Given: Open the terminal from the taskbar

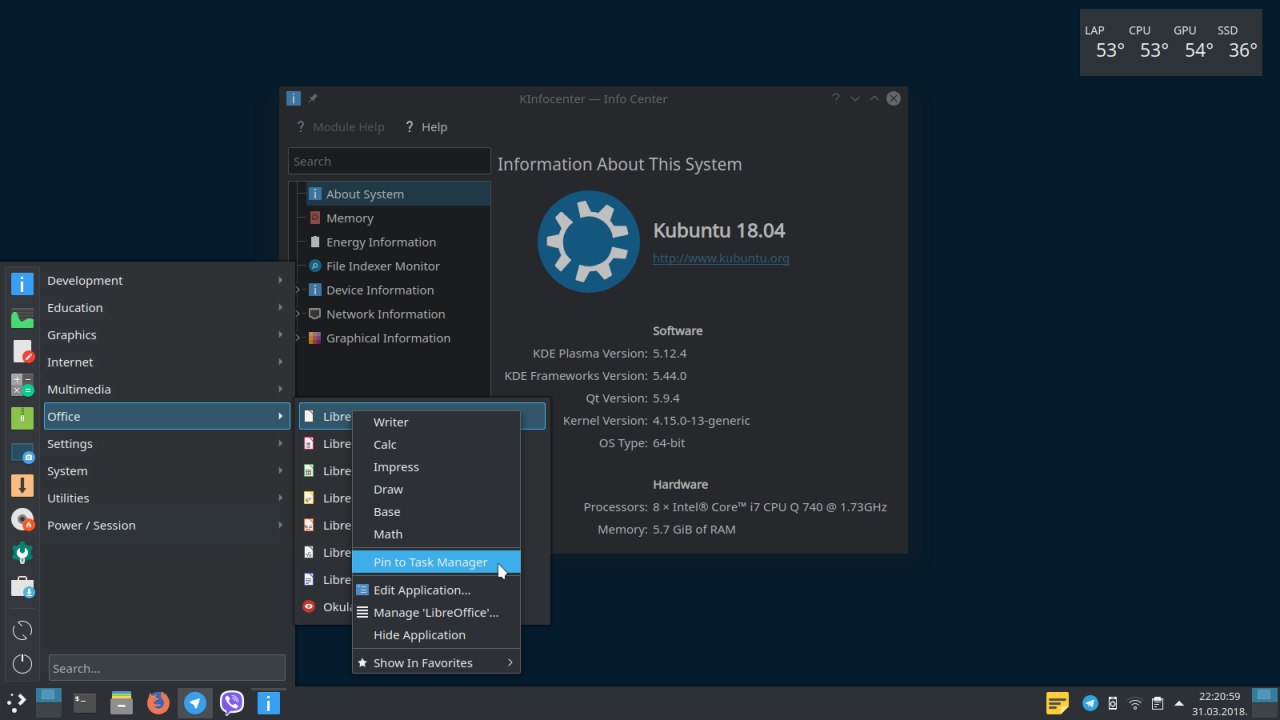Looking at the screenshot, I should pos(85,703).
